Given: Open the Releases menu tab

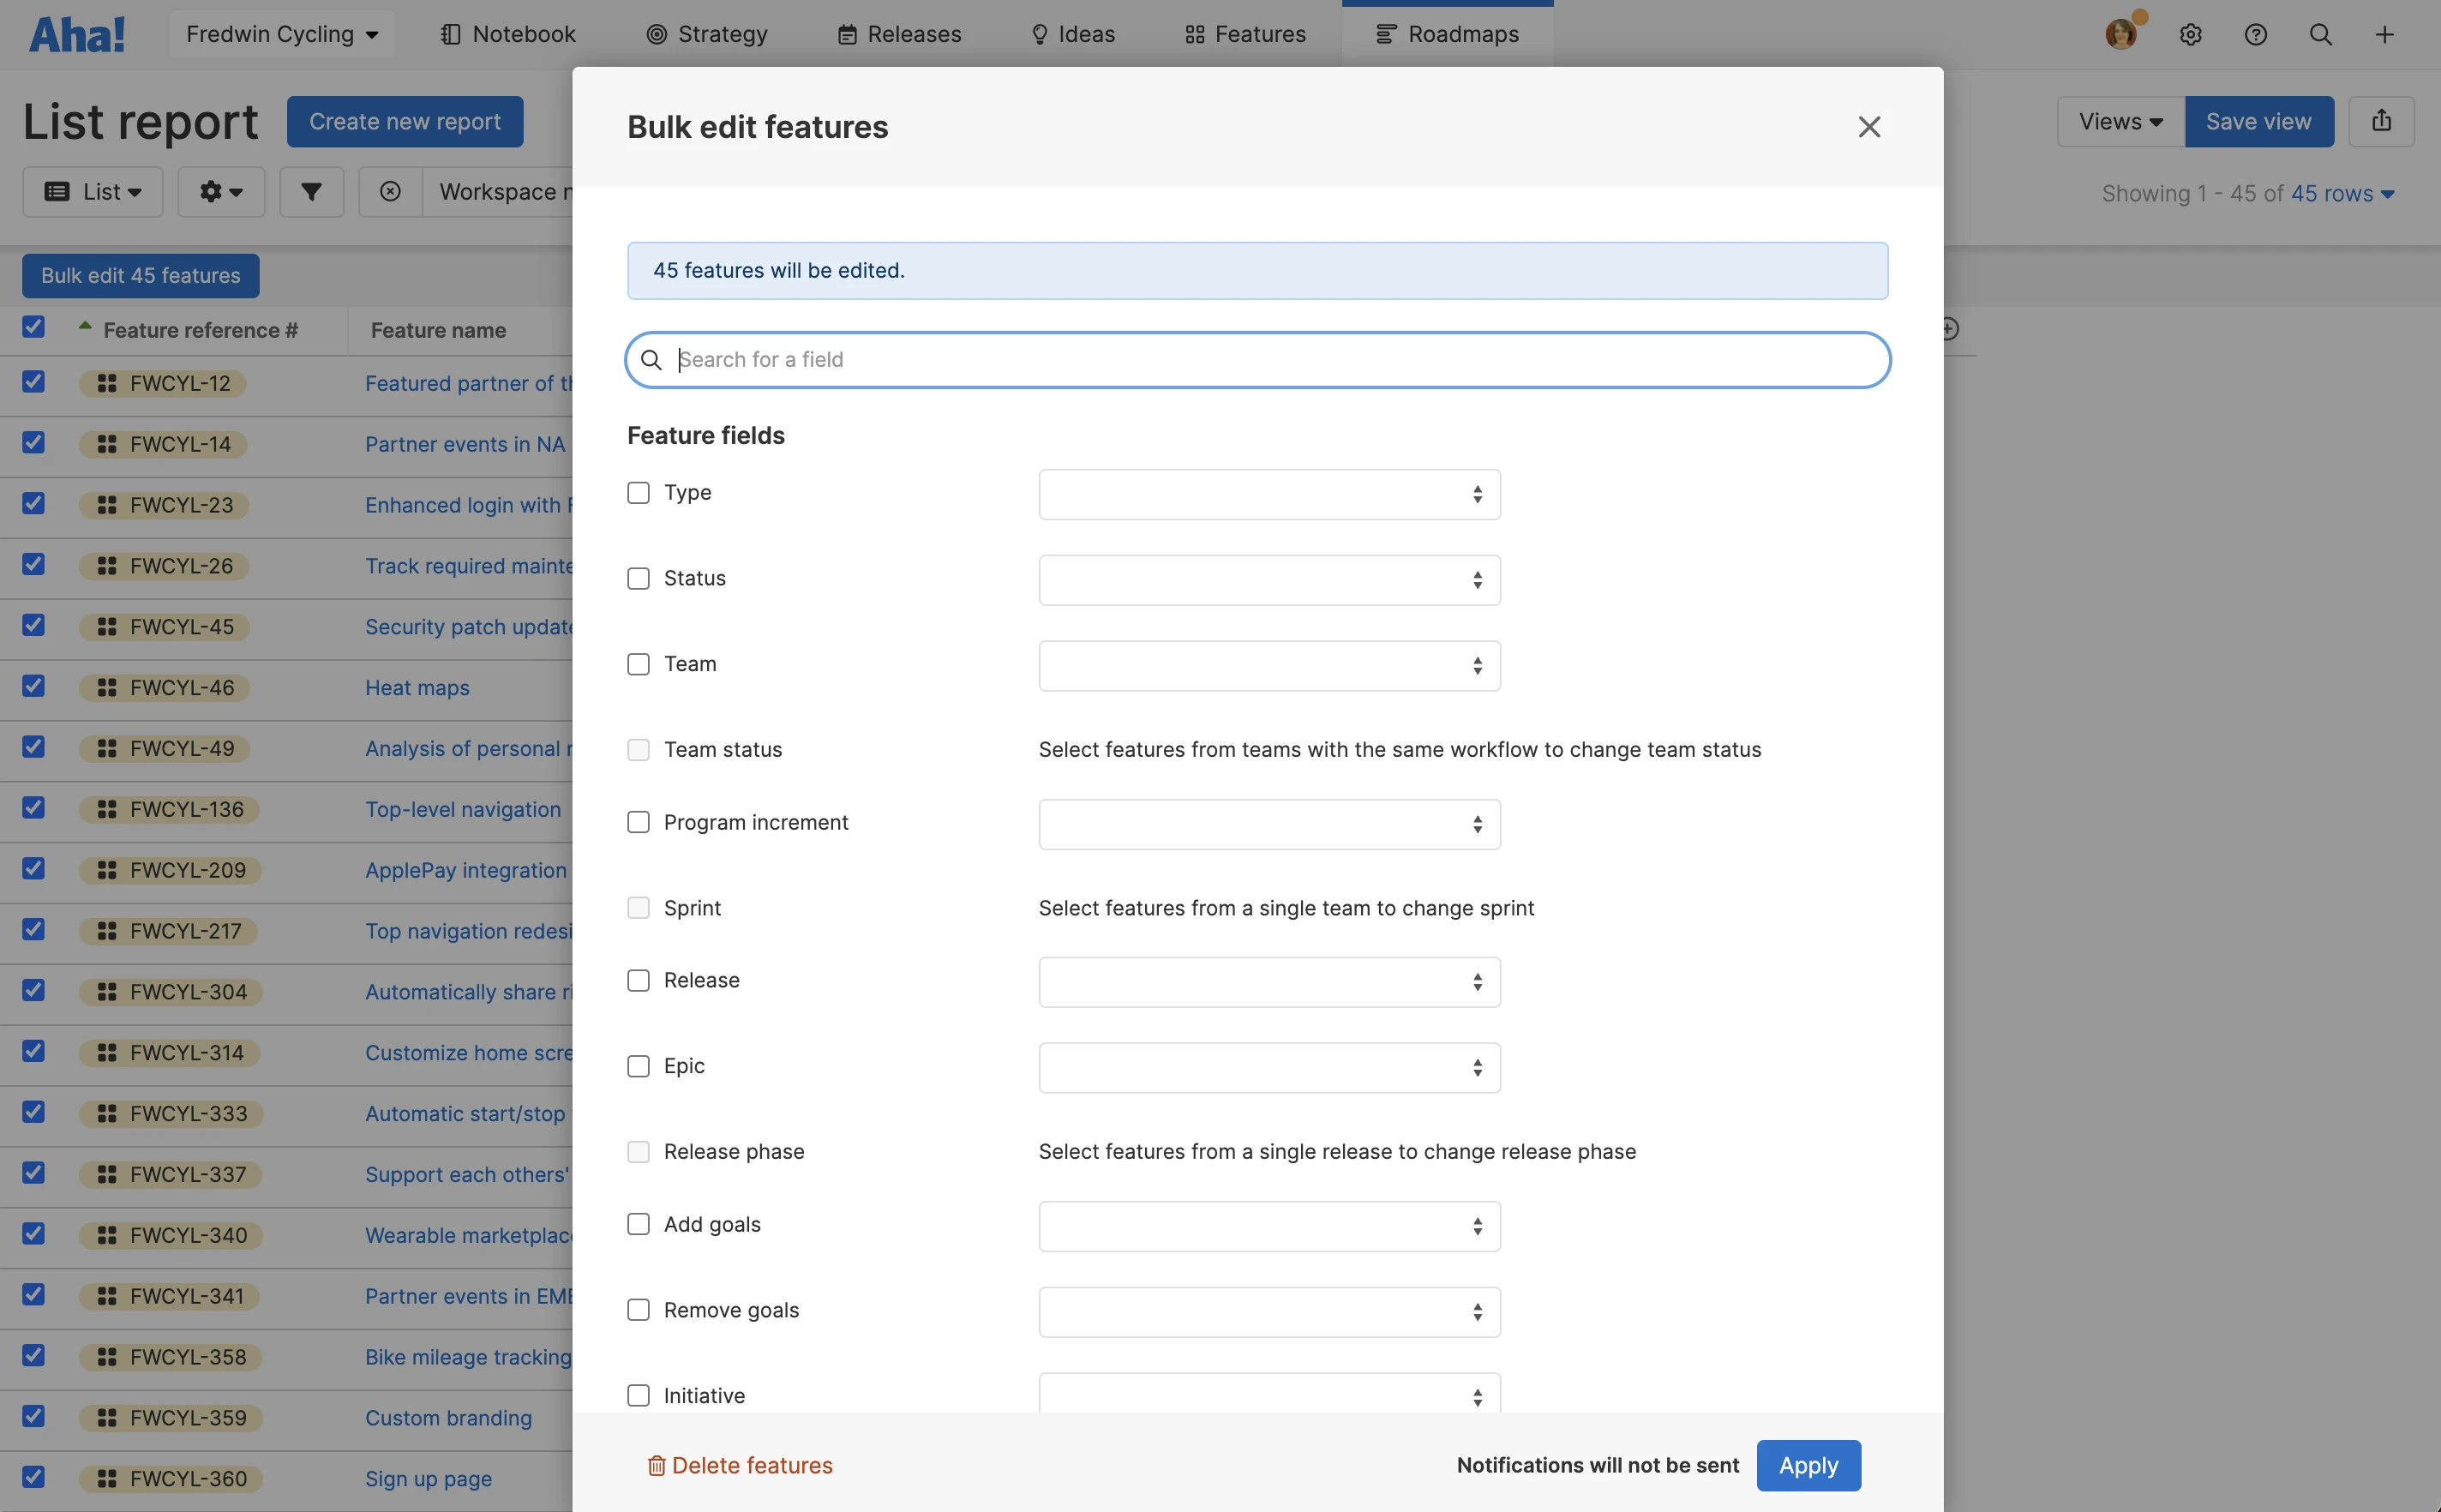Looking at the screenshot, I should click(x=899, y=35).
